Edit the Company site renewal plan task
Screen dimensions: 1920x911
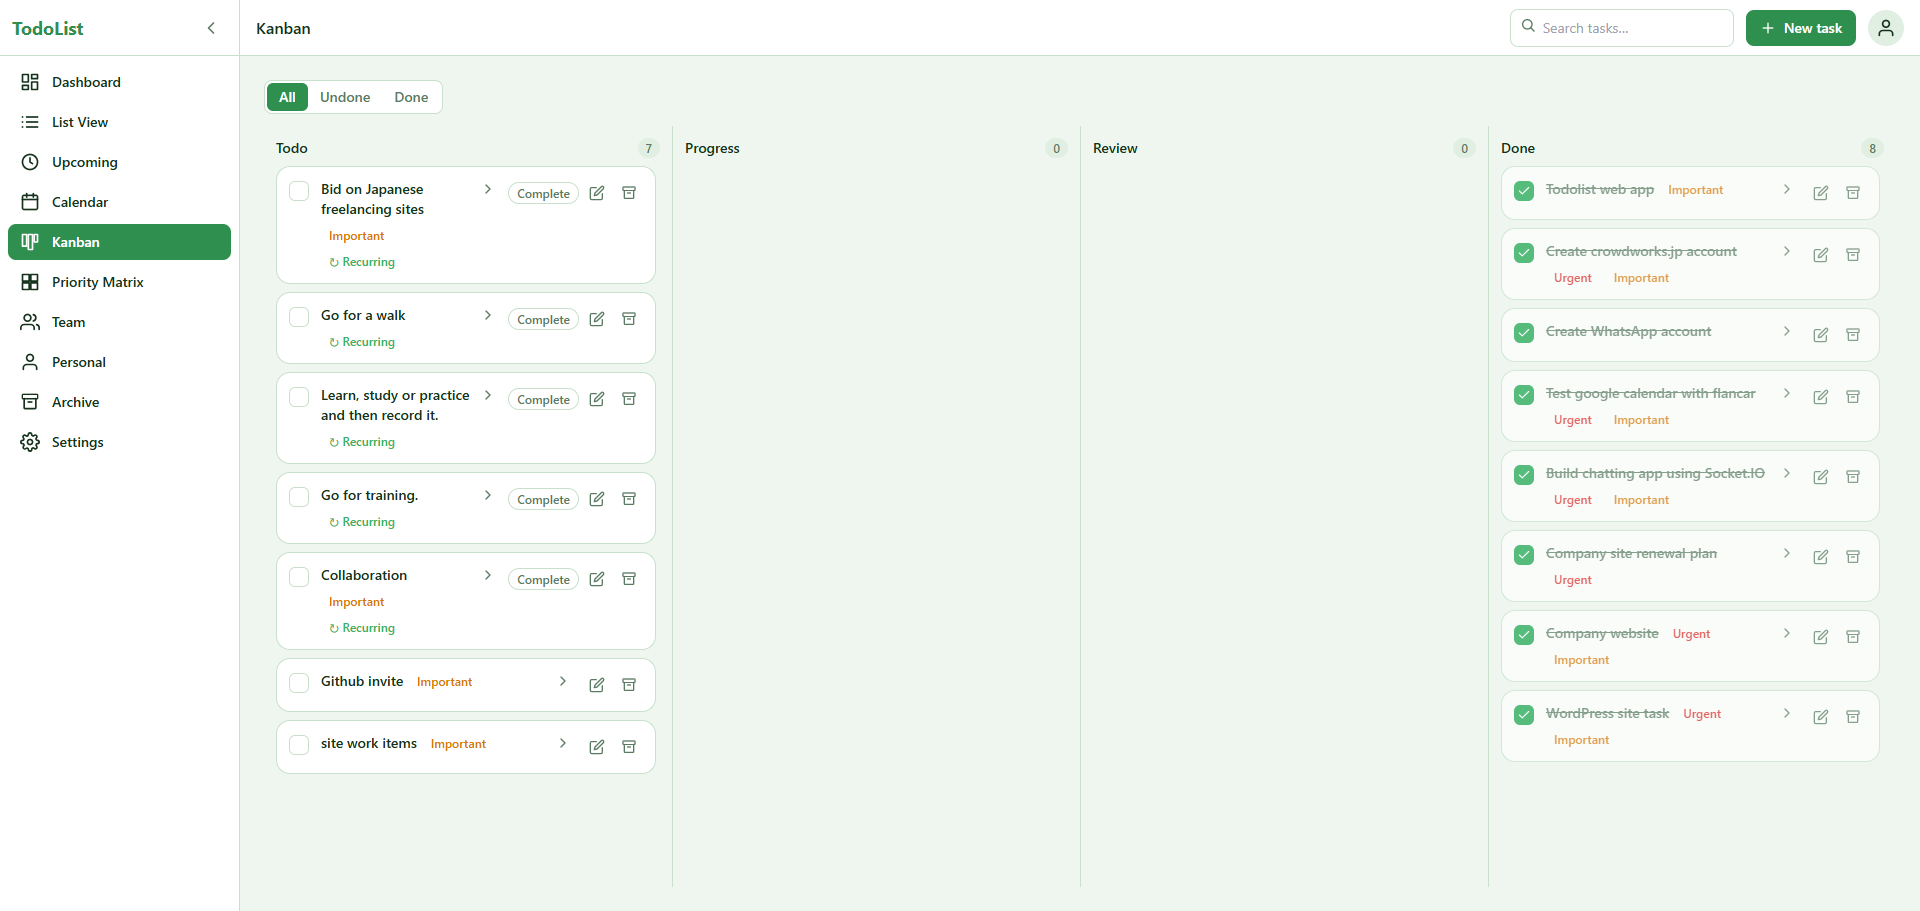click(x=1821, y=557)
